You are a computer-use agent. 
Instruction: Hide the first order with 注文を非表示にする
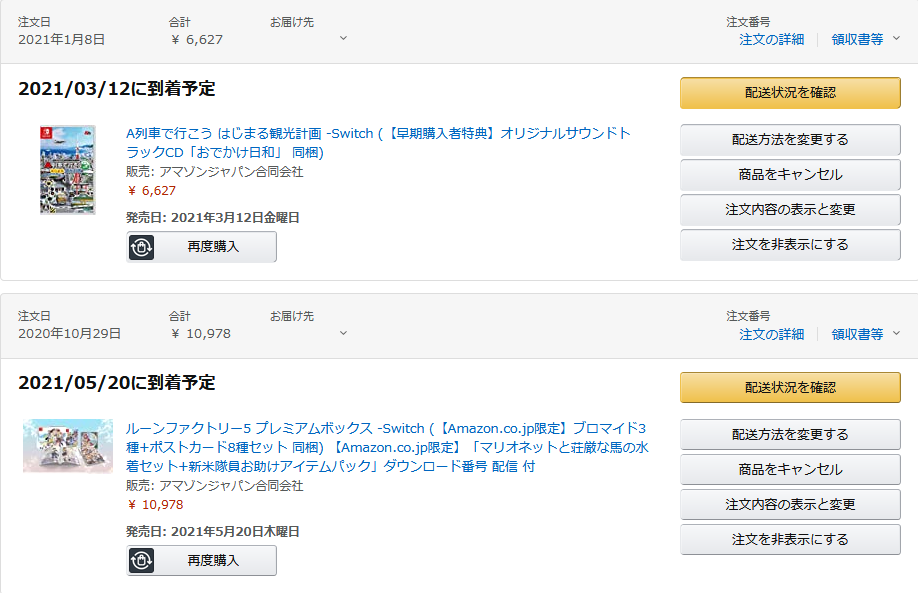click(790, 245)
